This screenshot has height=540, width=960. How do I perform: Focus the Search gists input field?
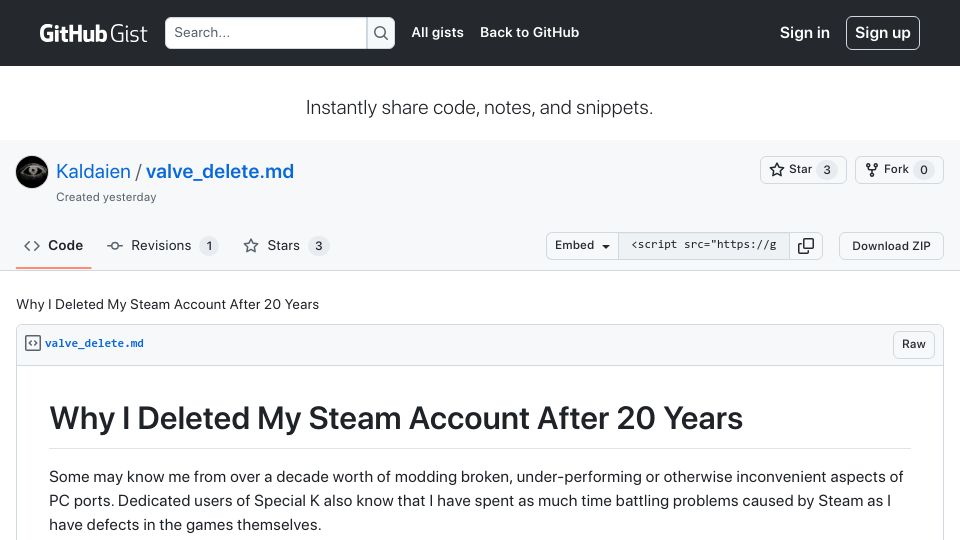click(266, 33)
